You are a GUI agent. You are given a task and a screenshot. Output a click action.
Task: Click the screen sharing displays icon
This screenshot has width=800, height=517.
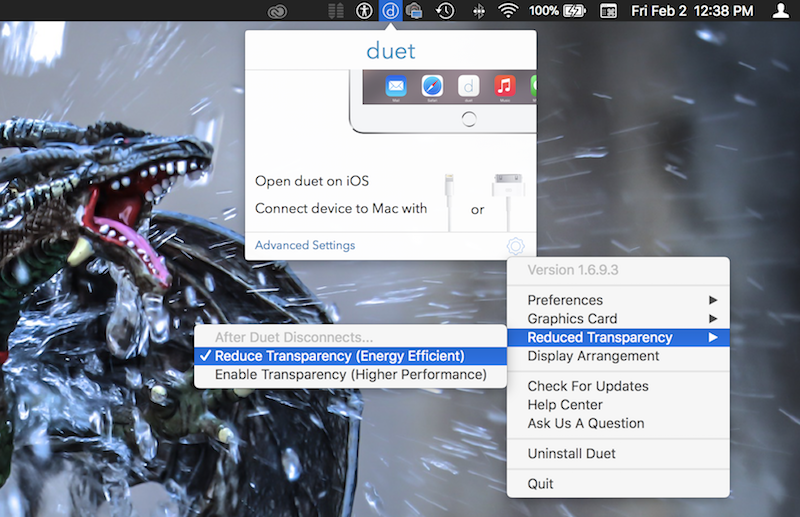tap(414, 11)
